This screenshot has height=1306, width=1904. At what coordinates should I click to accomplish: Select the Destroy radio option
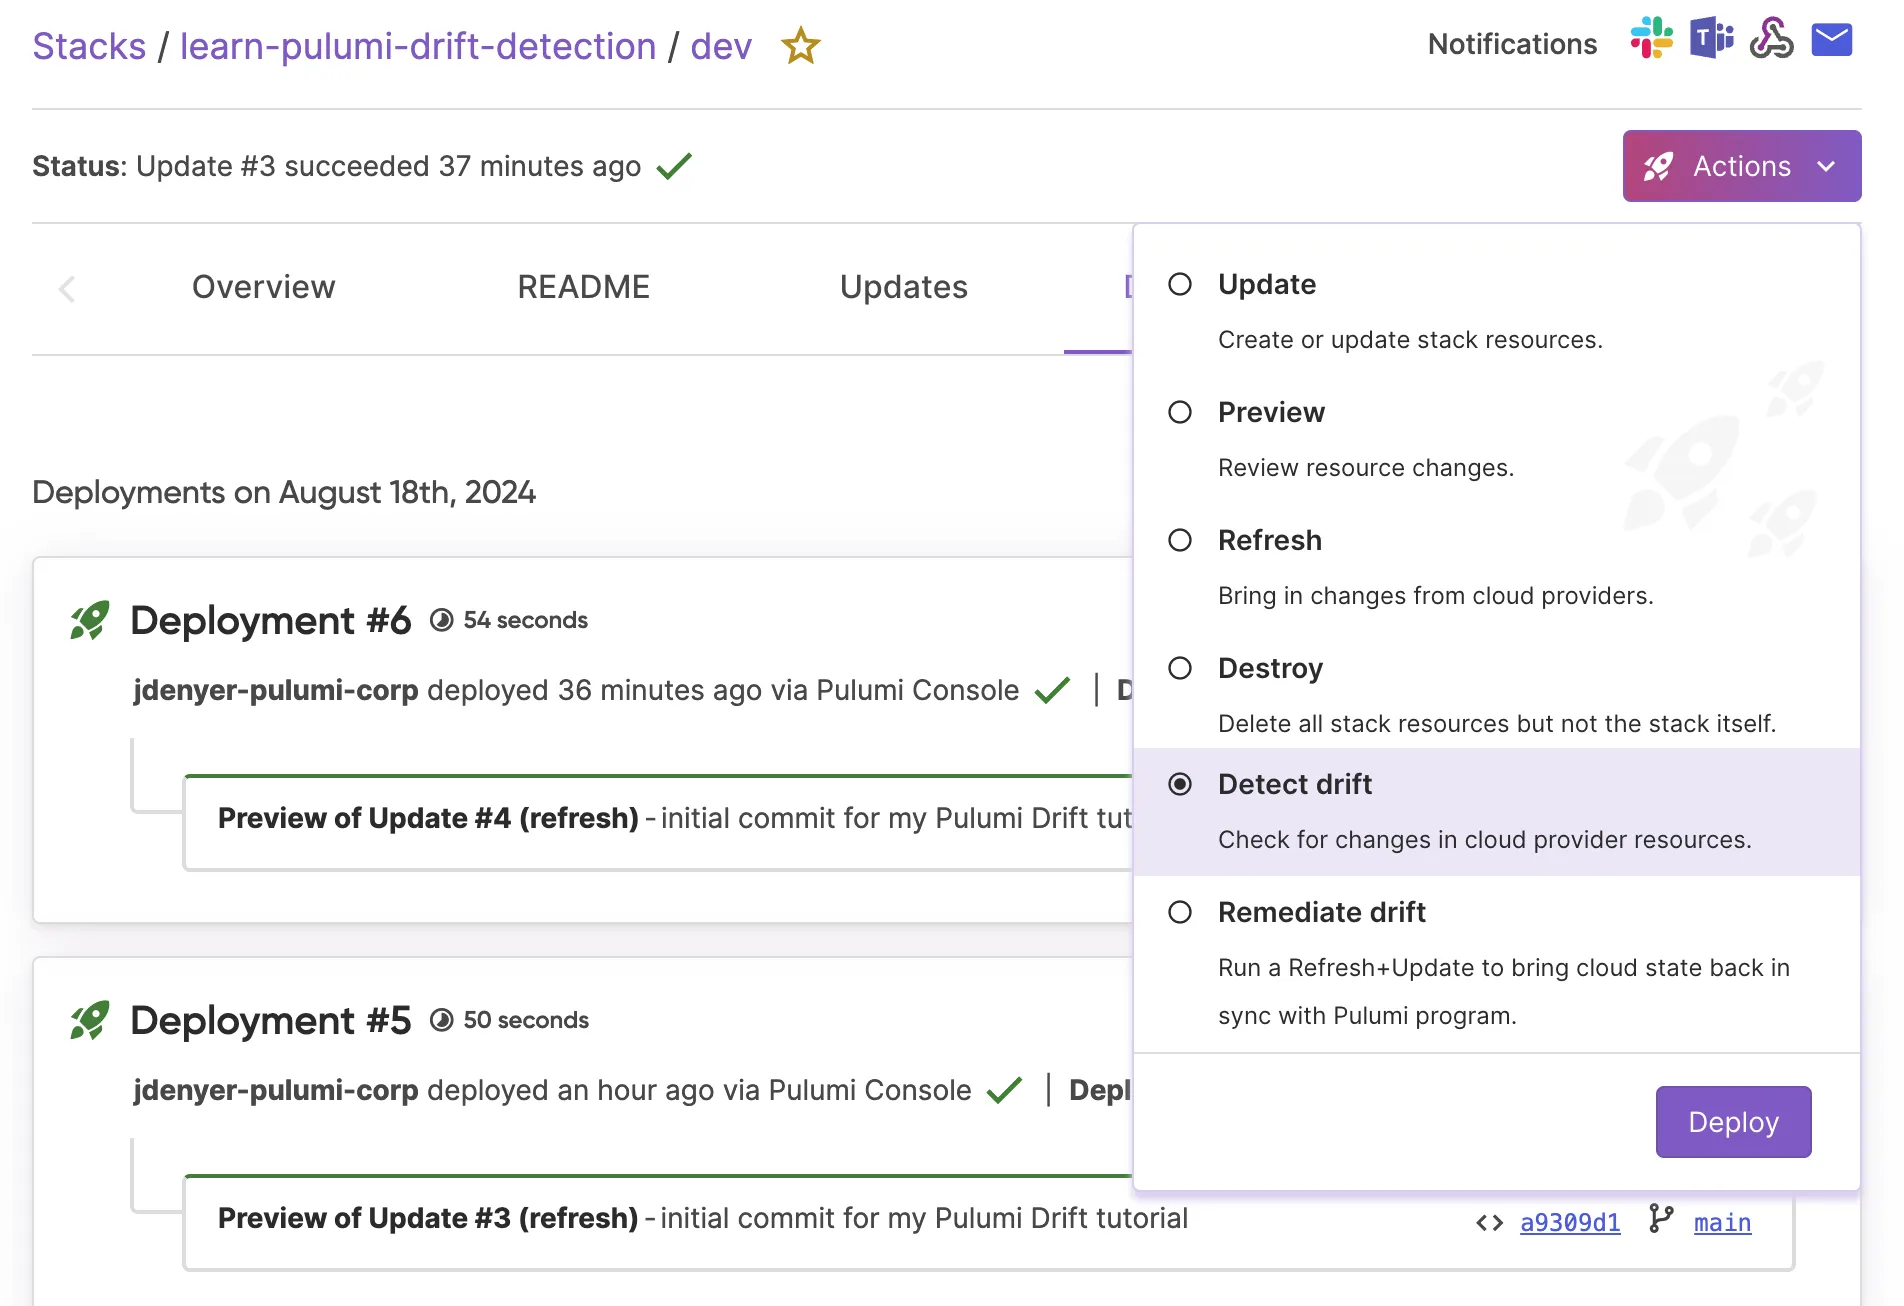click(1180, 668)
